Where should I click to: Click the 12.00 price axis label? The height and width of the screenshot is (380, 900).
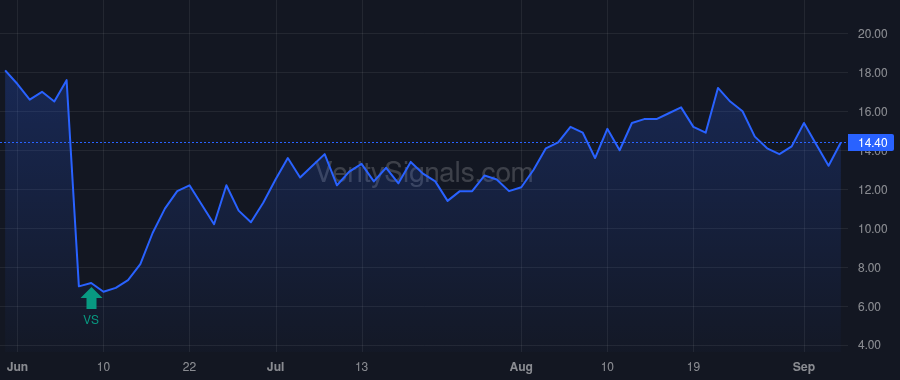pyautogui.click(x=872, y=190)
